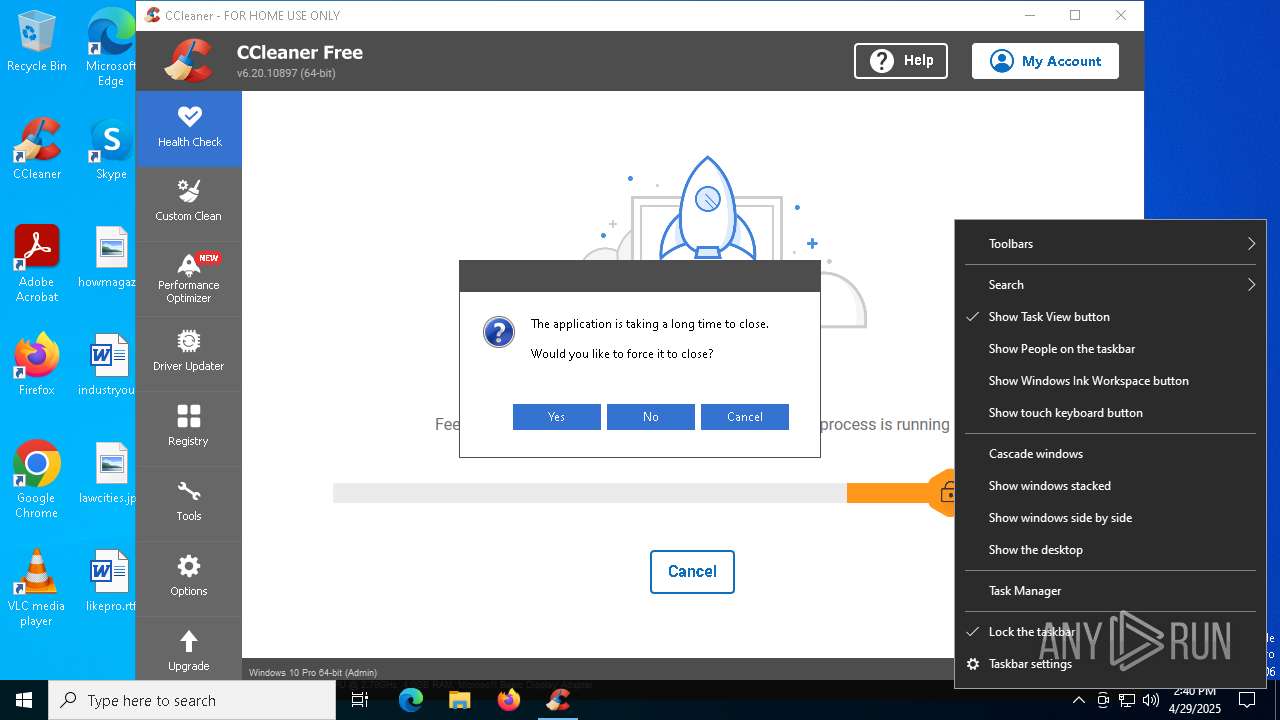Click No in the close dialog
This screenshot has width=1280, height=720.
[x=650, y=417]
